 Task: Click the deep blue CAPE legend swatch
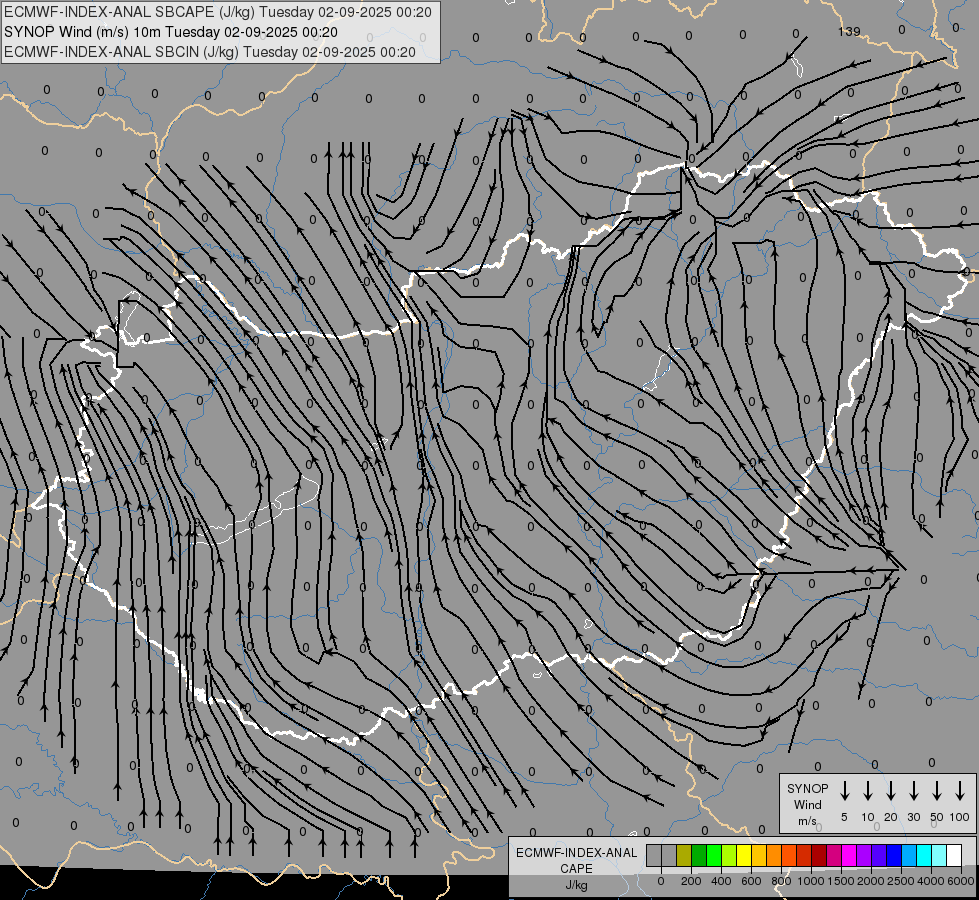coord(893,855)
